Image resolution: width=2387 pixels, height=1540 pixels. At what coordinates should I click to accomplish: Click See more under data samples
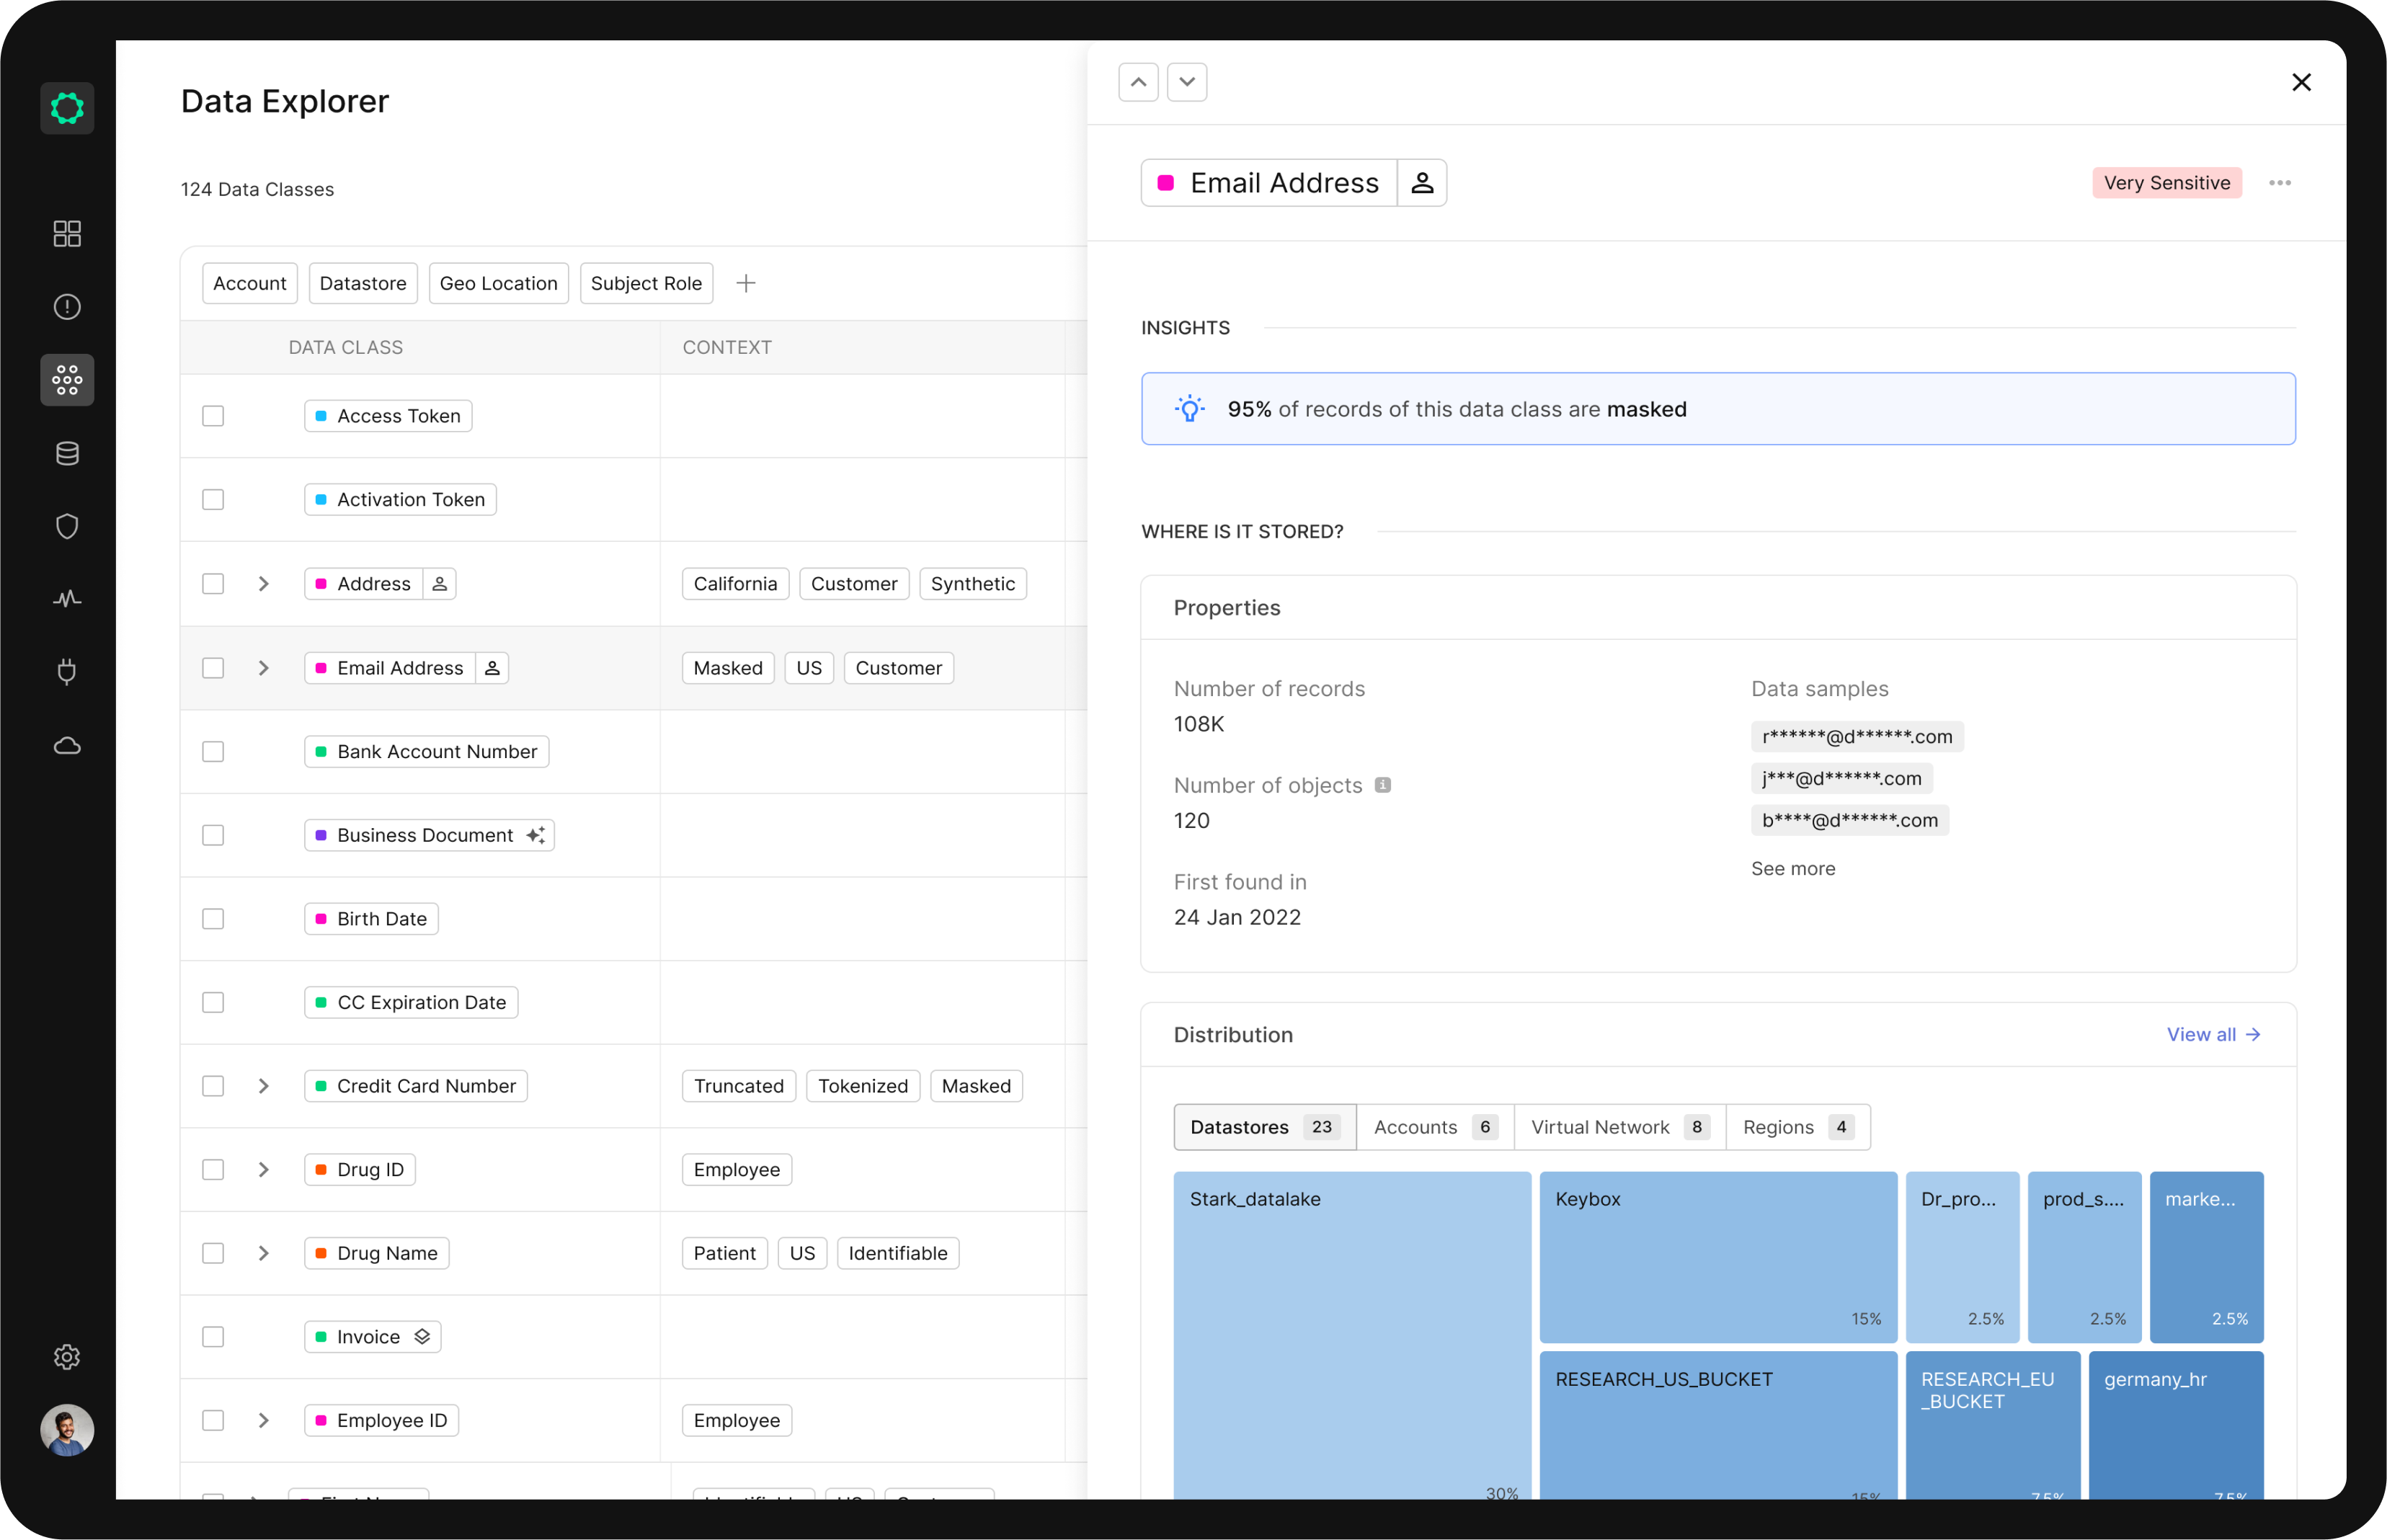pos(1793,868)
